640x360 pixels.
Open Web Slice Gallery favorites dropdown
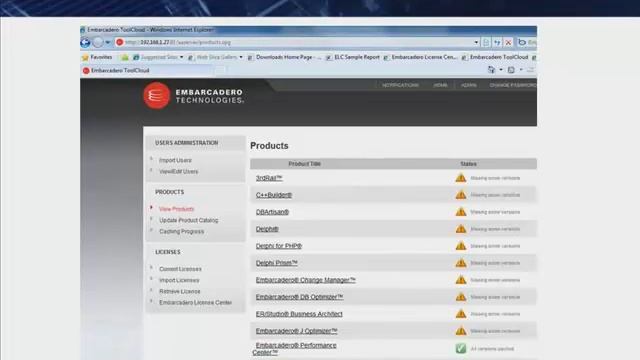(215, 58)
